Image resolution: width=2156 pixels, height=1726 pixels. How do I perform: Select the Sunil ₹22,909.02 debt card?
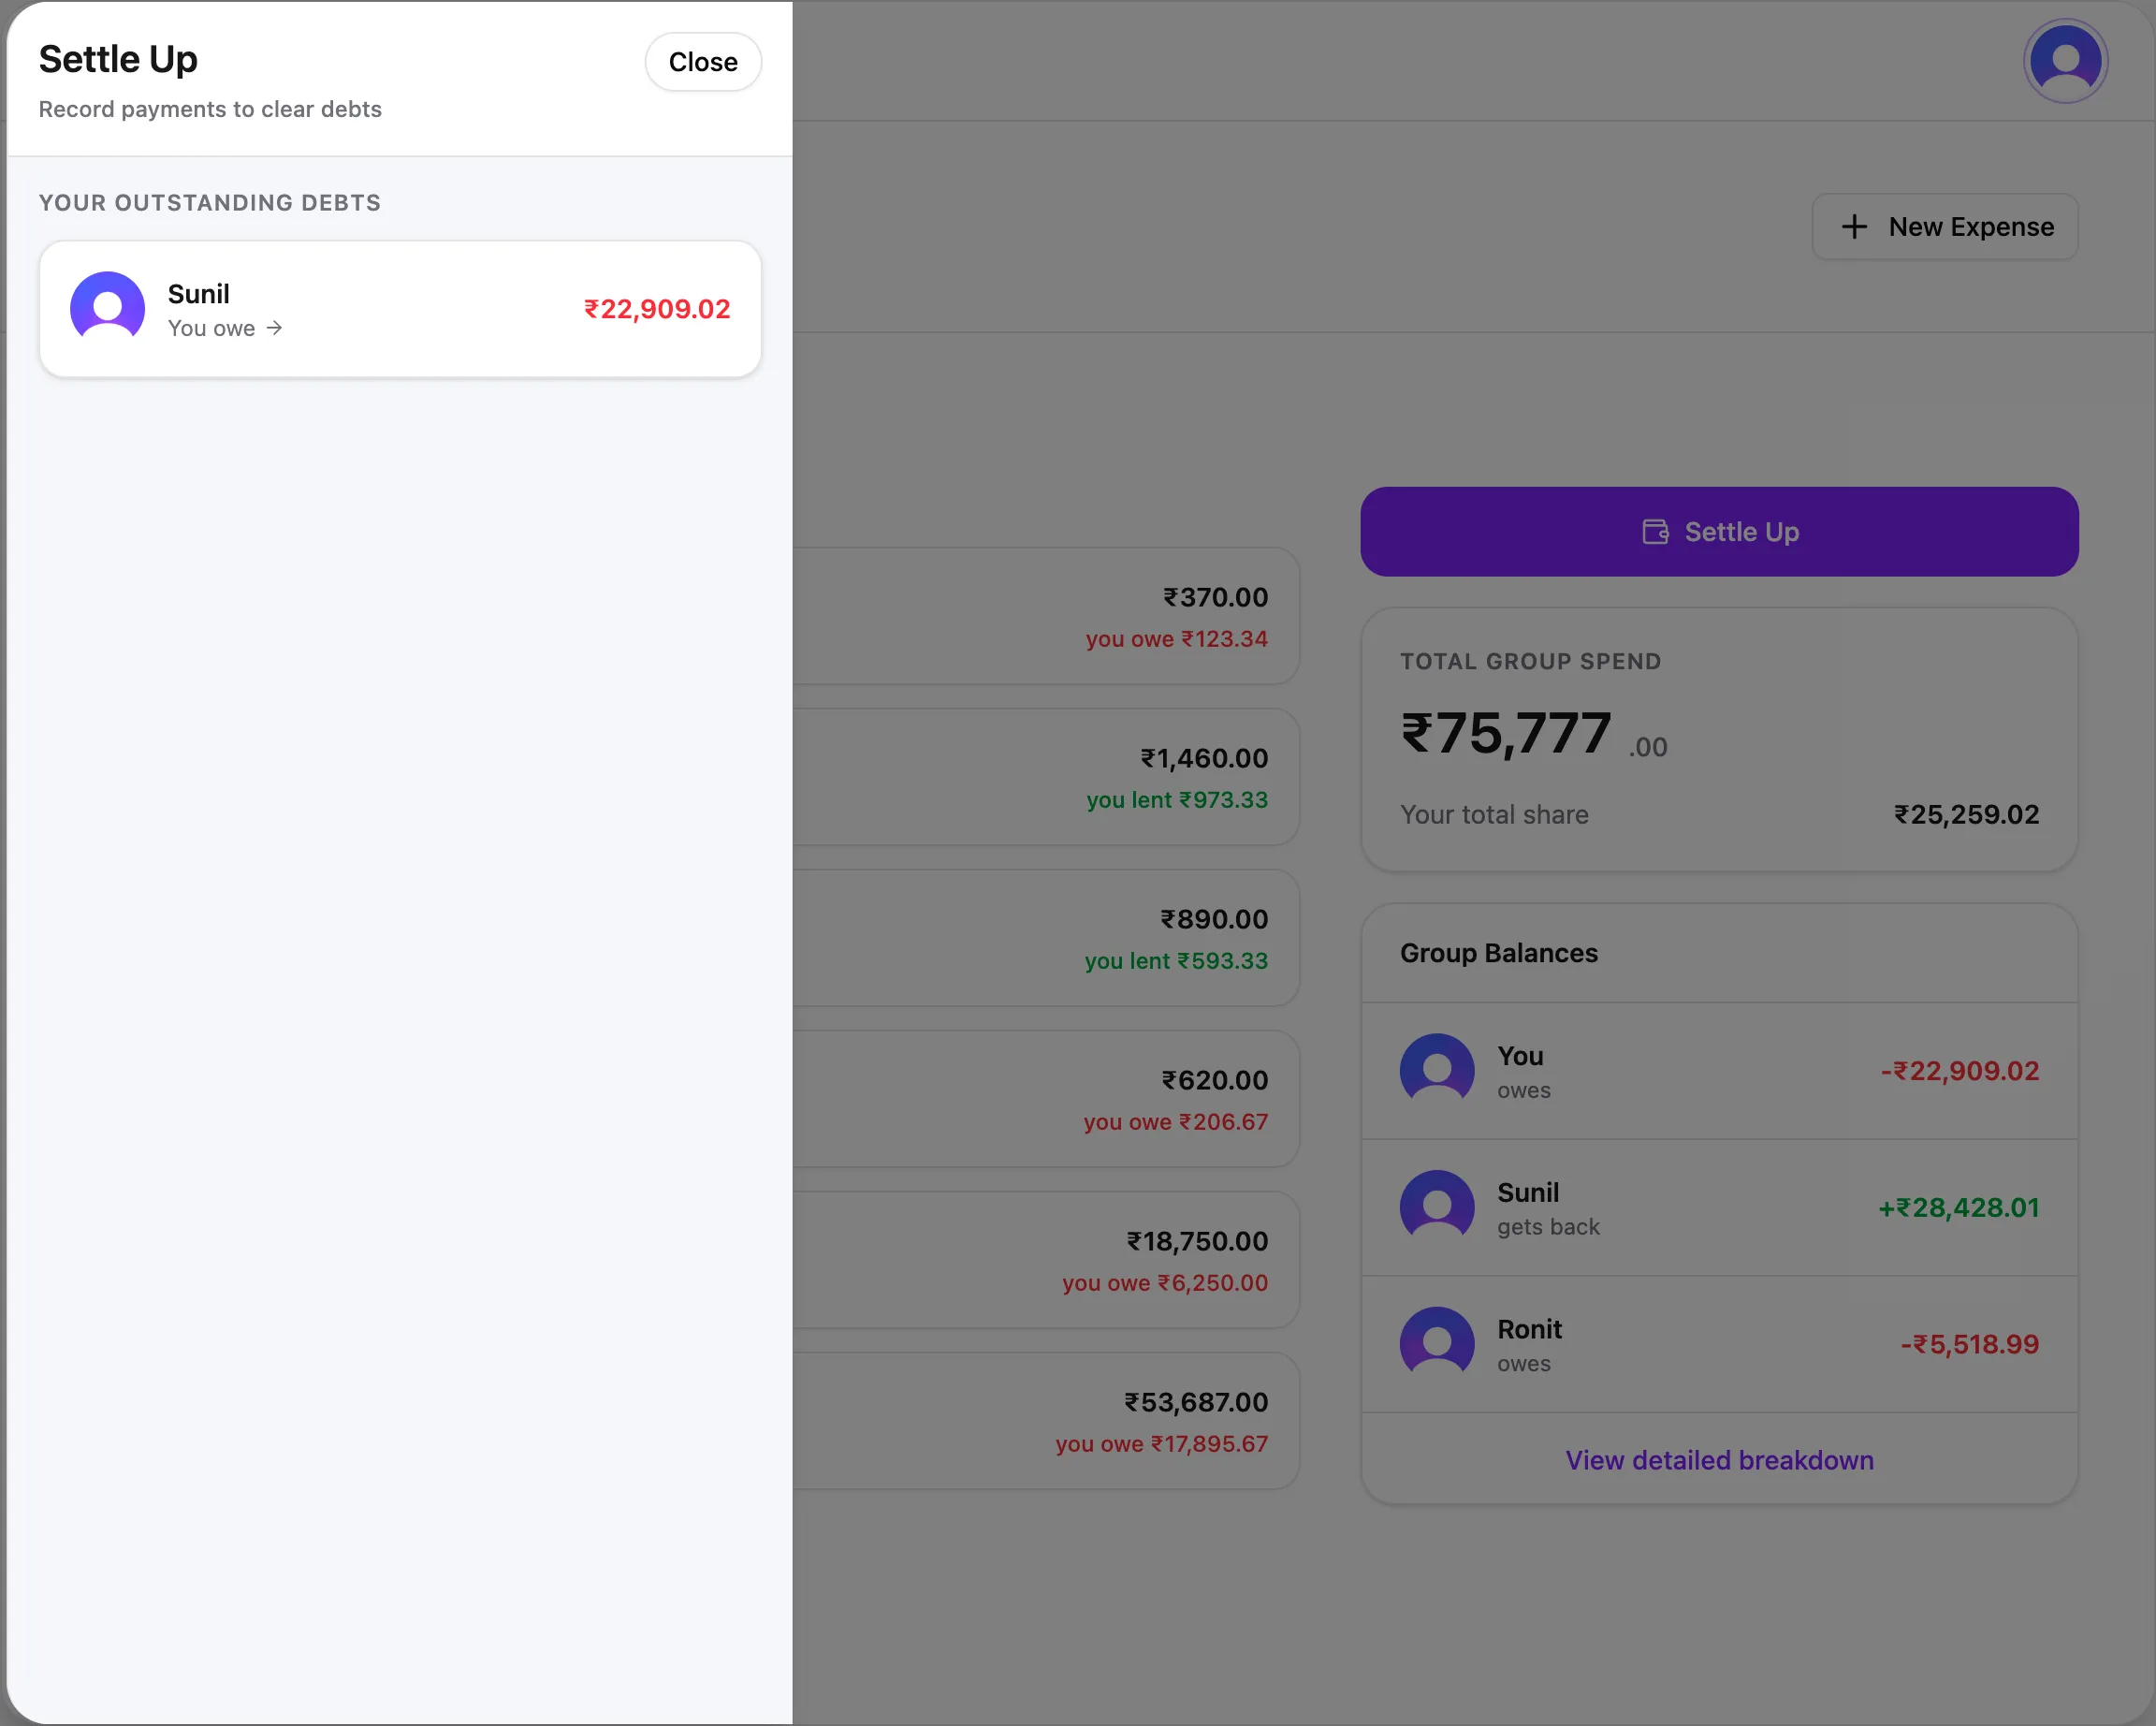400,308
